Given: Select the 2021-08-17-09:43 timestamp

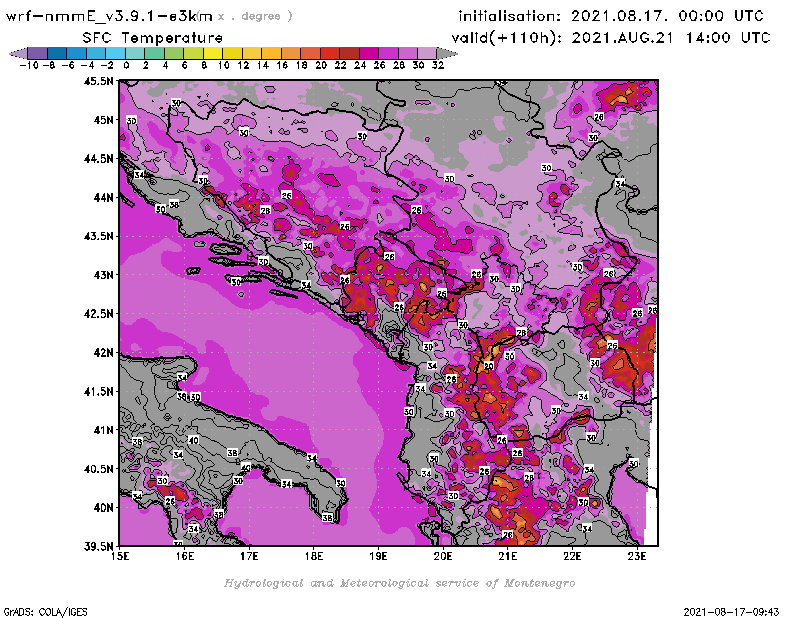Looking at the screenshot, I should 731,612.
